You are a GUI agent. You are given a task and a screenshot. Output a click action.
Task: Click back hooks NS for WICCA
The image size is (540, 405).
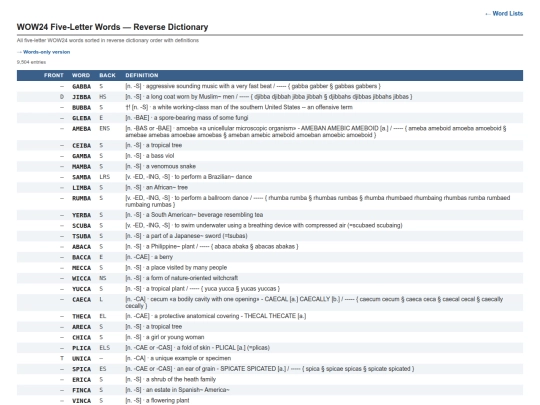click(103, 278)
